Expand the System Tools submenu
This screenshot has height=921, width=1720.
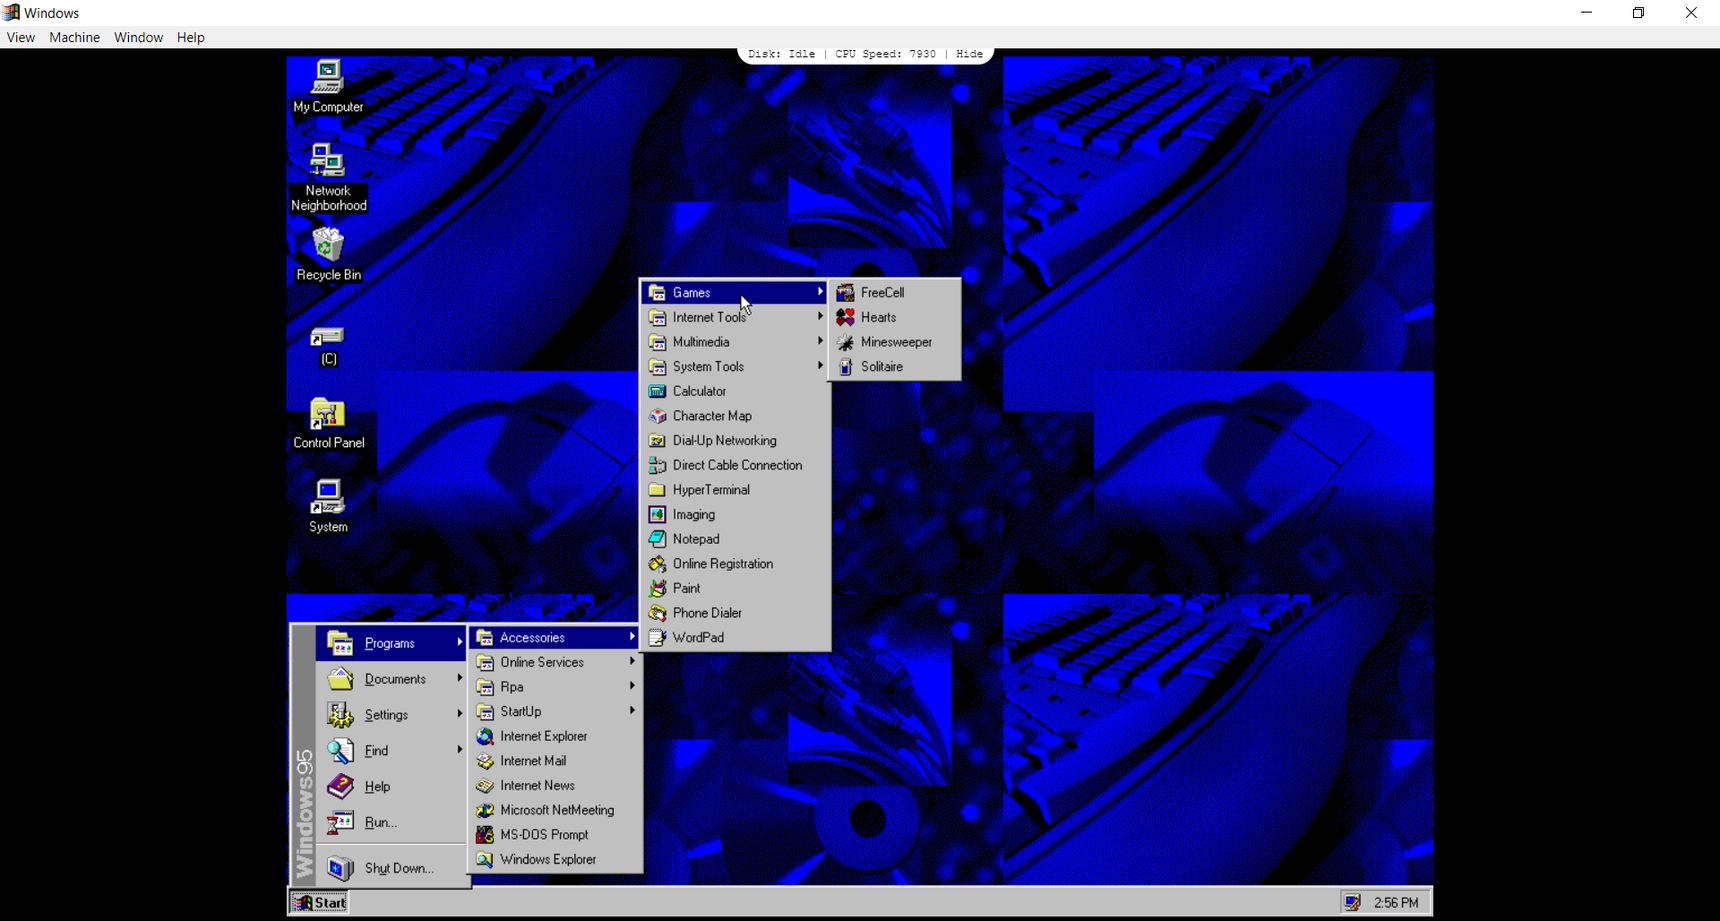point(735,366)
